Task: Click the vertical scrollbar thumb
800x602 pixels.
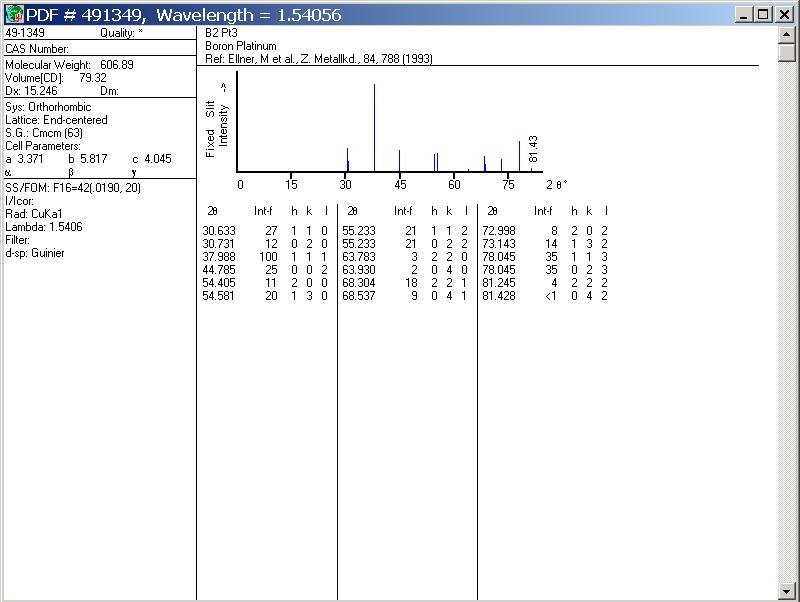Action: click(786, 53)
